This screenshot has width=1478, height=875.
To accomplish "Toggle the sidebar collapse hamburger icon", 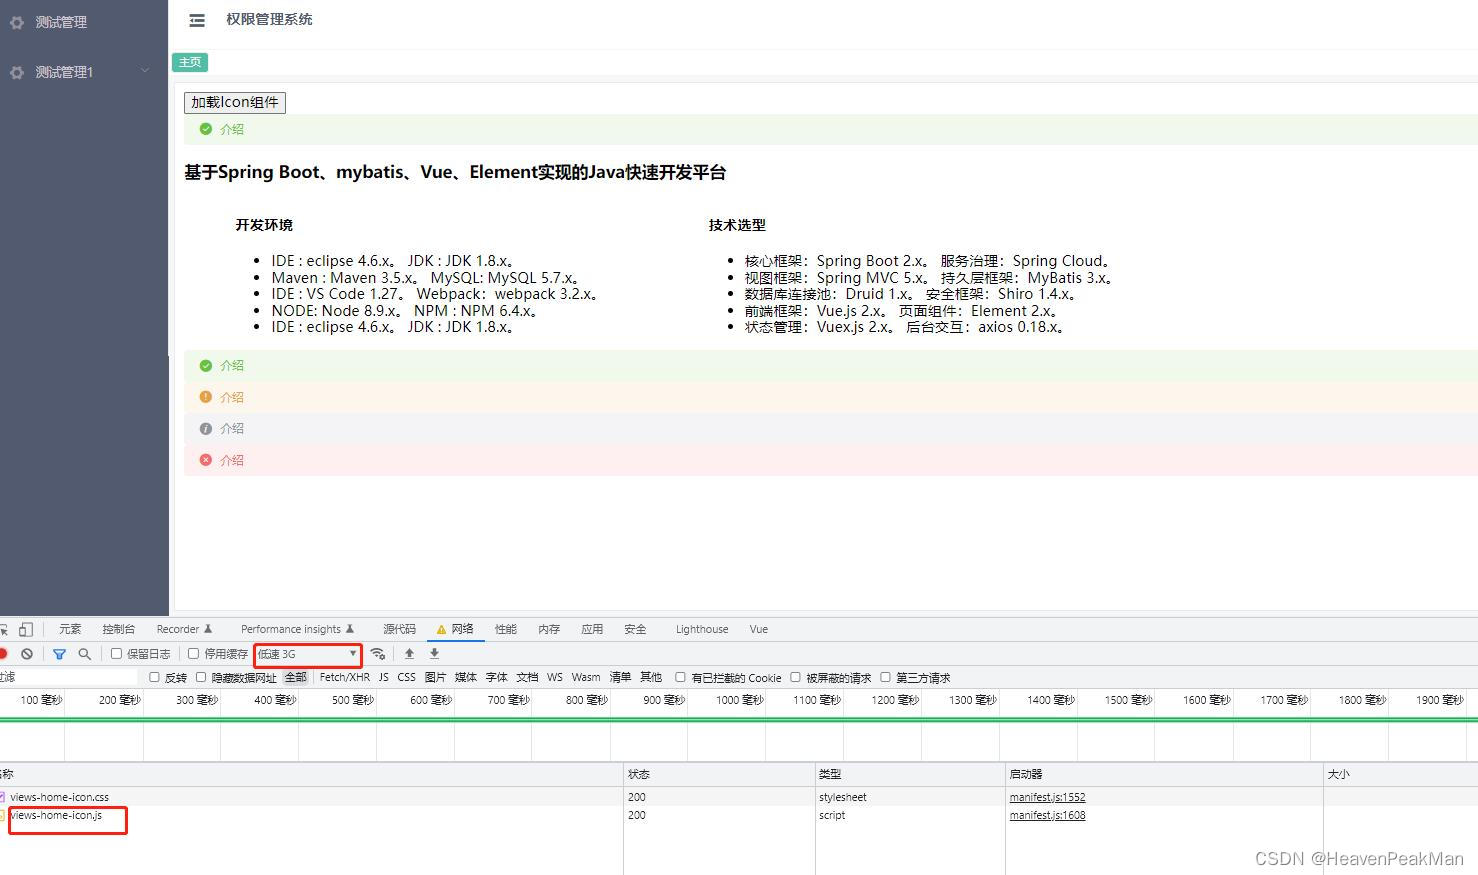I will click(197, 20).
